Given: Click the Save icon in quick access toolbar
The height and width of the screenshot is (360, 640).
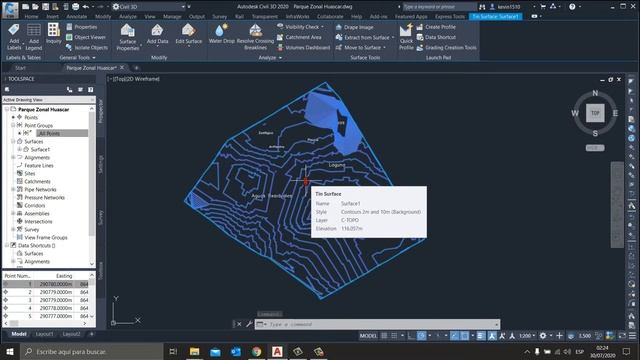Looking at the screenshot, I should coord(46,7).
